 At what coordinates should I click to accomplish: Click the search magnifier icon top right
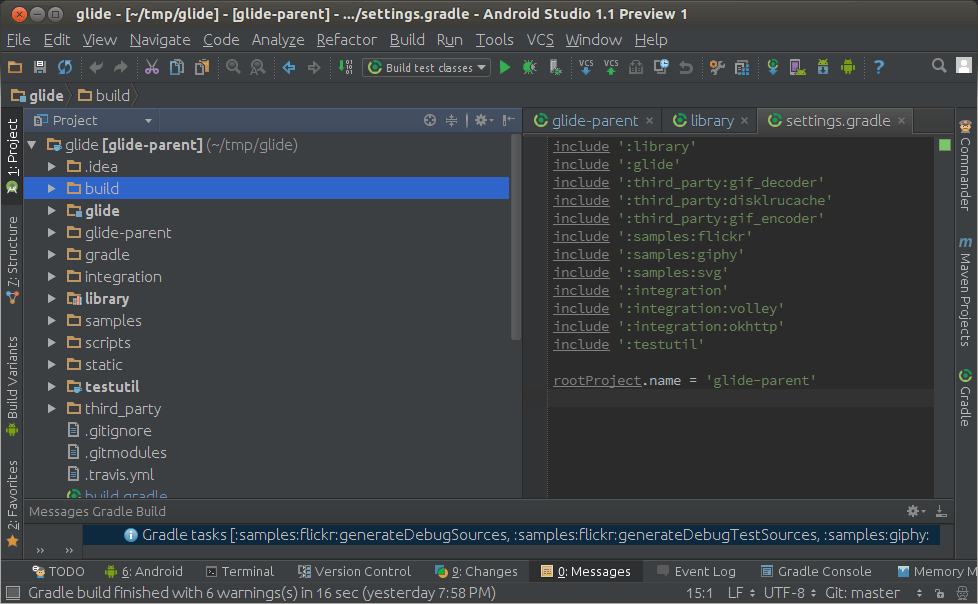pos(938,66)
